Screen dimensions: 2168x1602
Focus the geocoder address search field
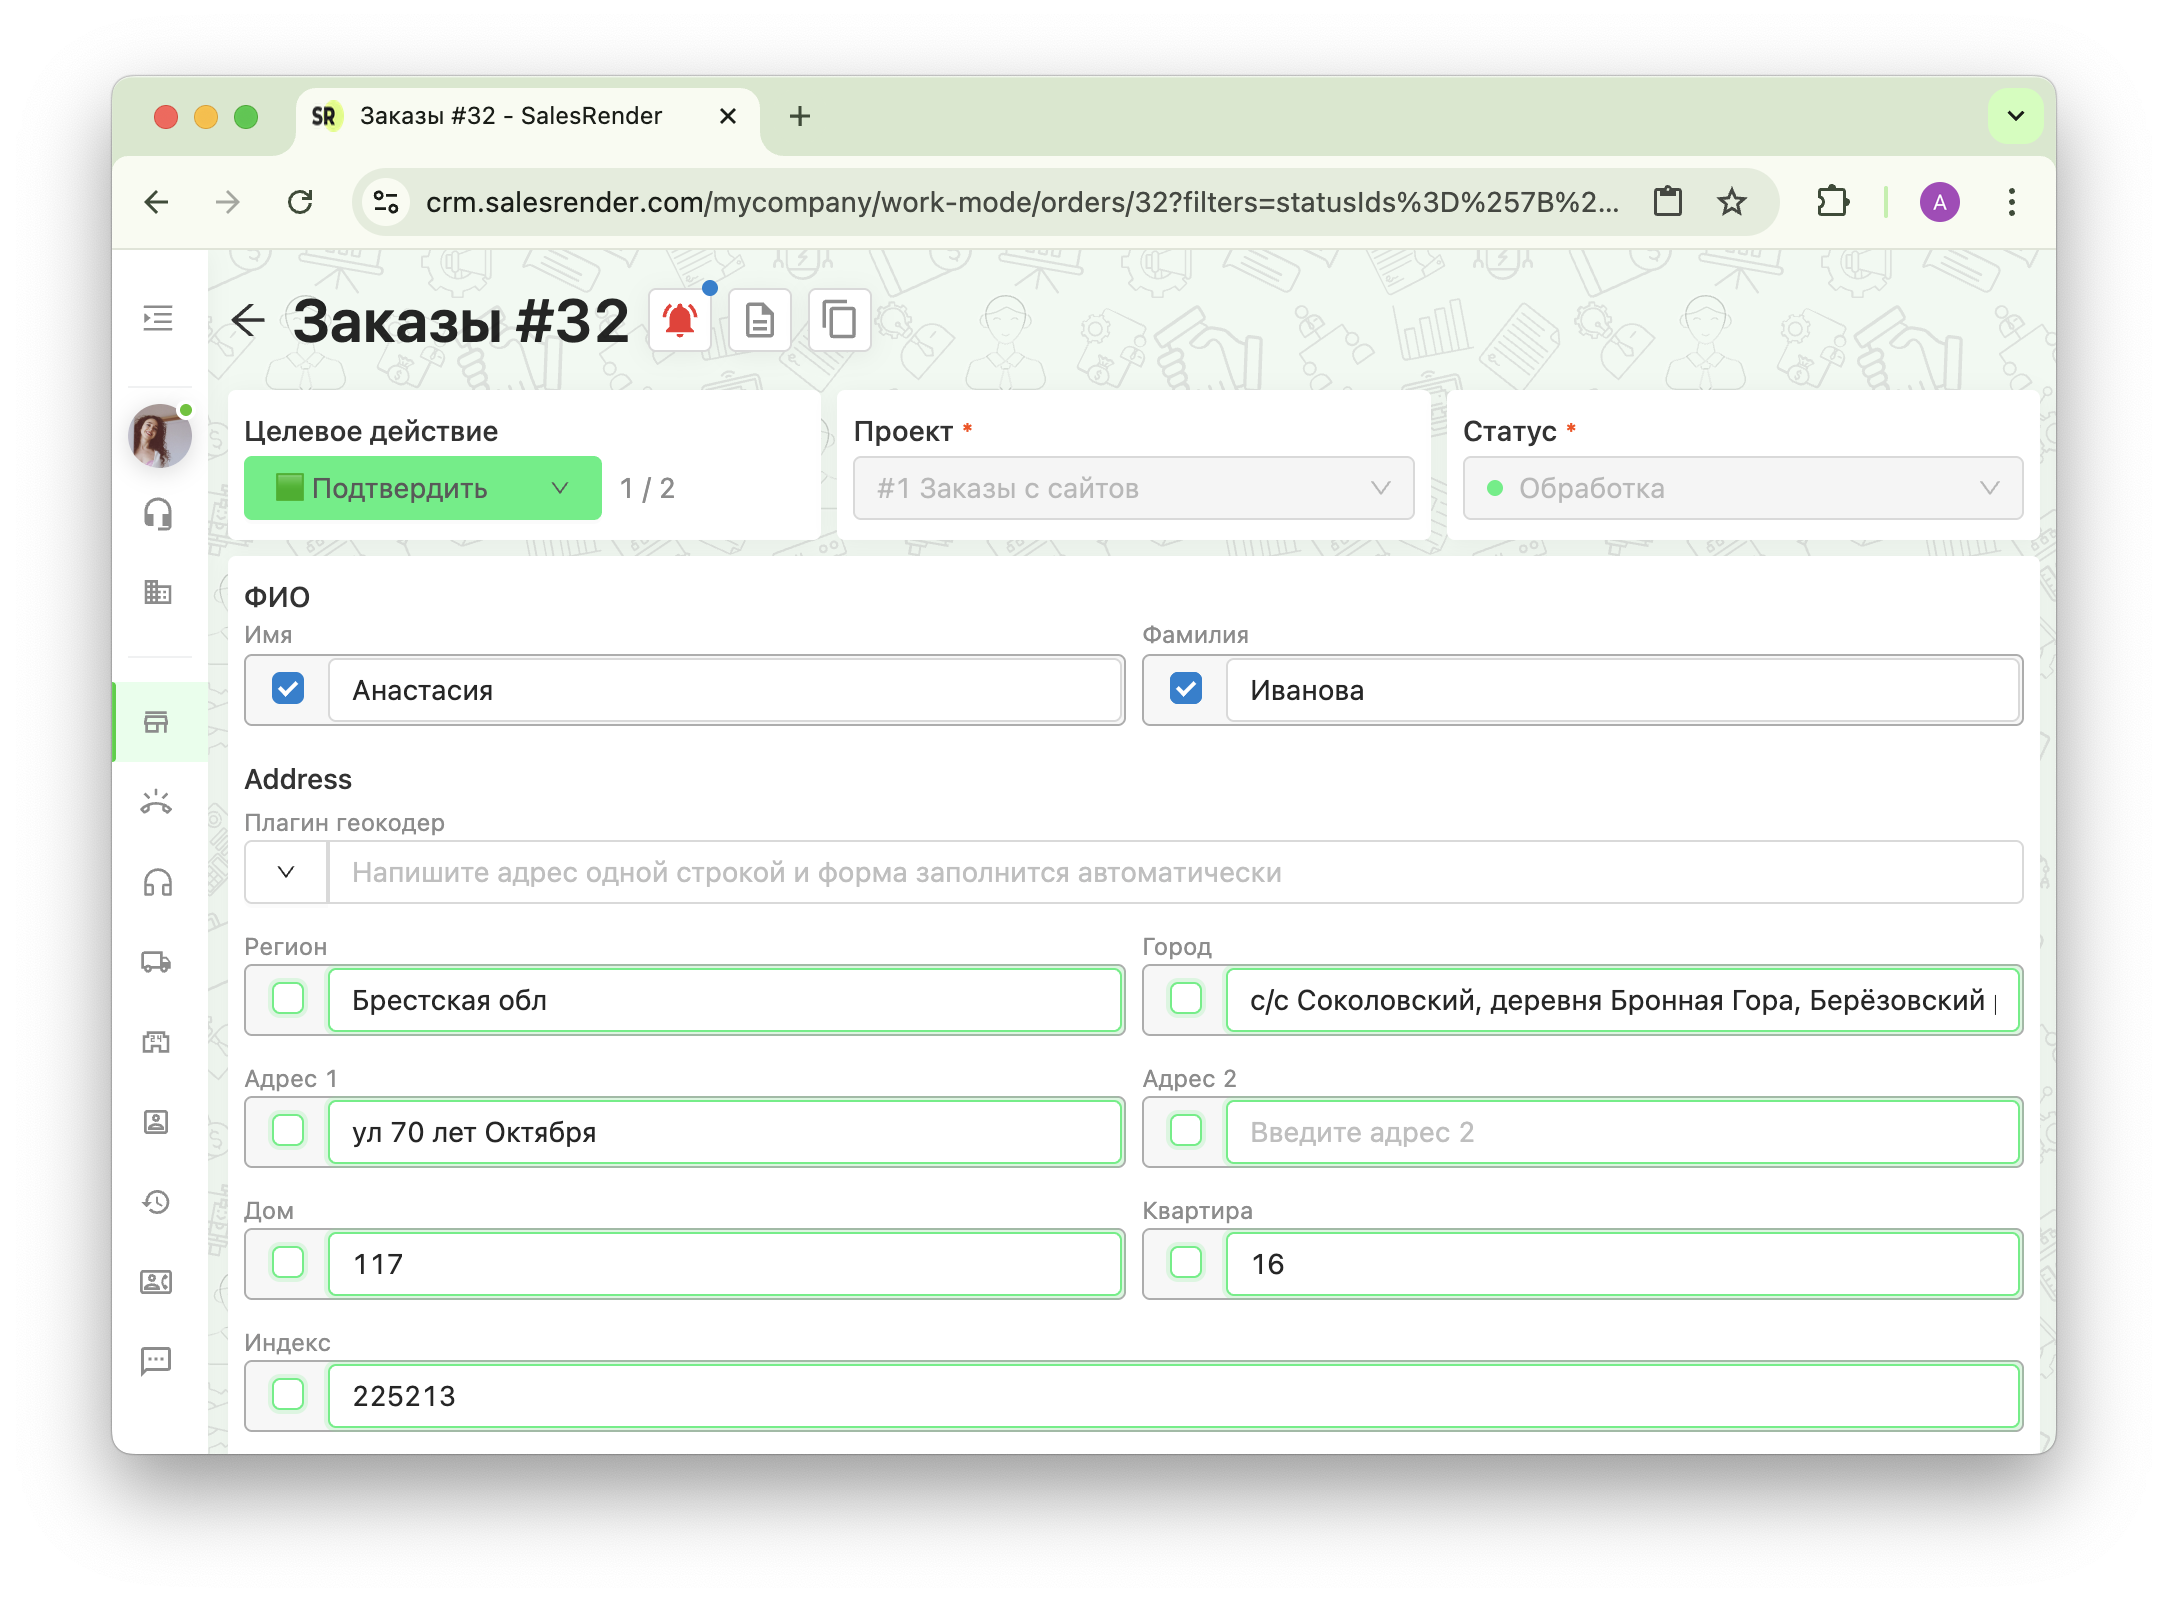[x=1175, y=872]
